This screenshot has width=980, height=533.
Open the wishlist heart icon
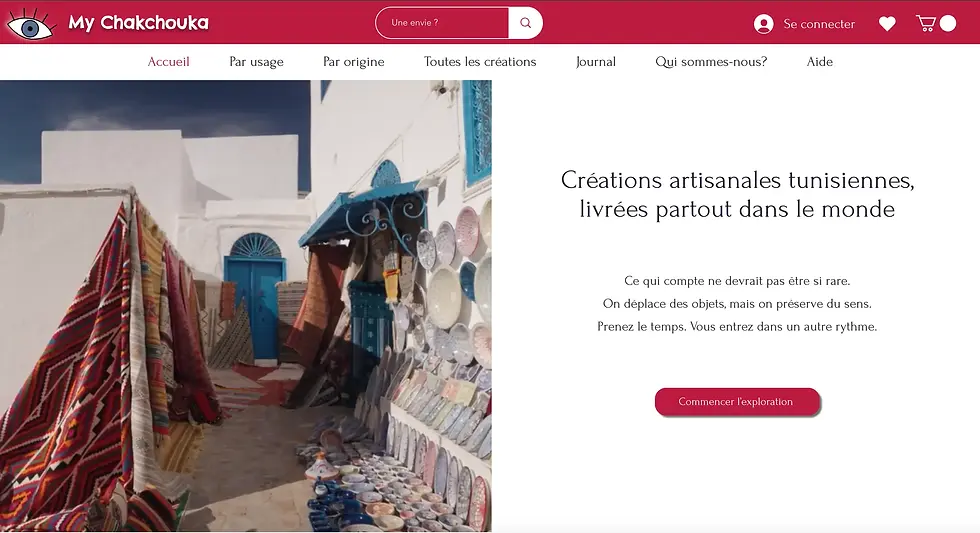(x=887, y=24)
